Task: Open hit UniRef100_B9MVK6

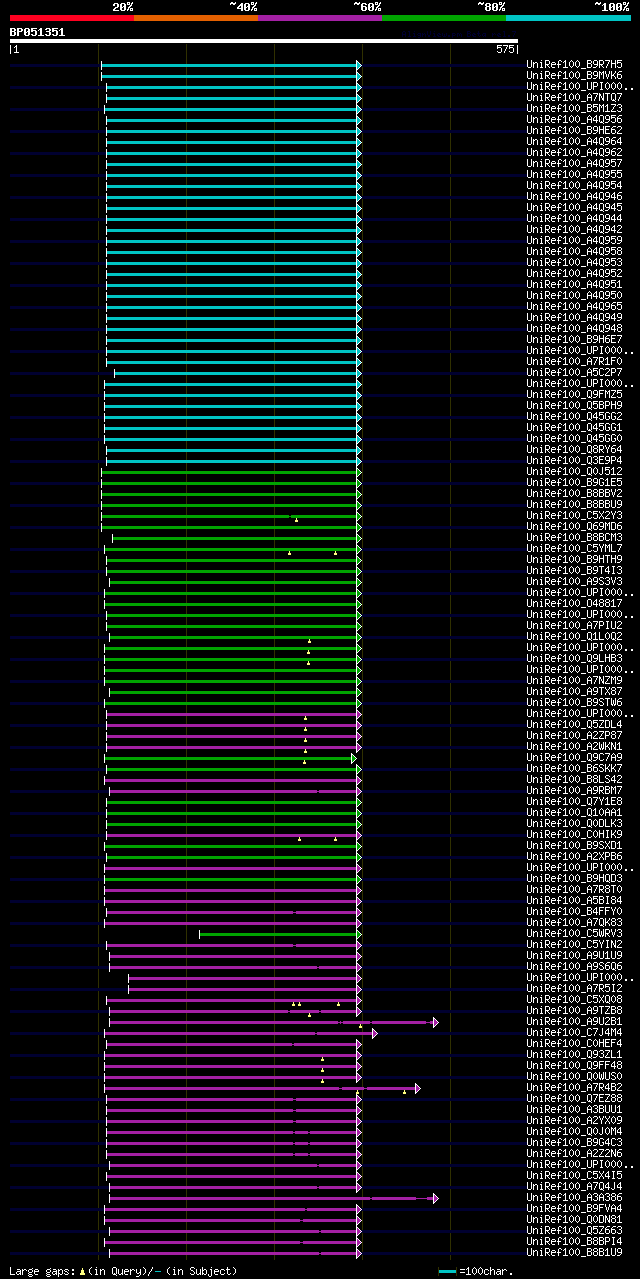Action: [573, 76]
